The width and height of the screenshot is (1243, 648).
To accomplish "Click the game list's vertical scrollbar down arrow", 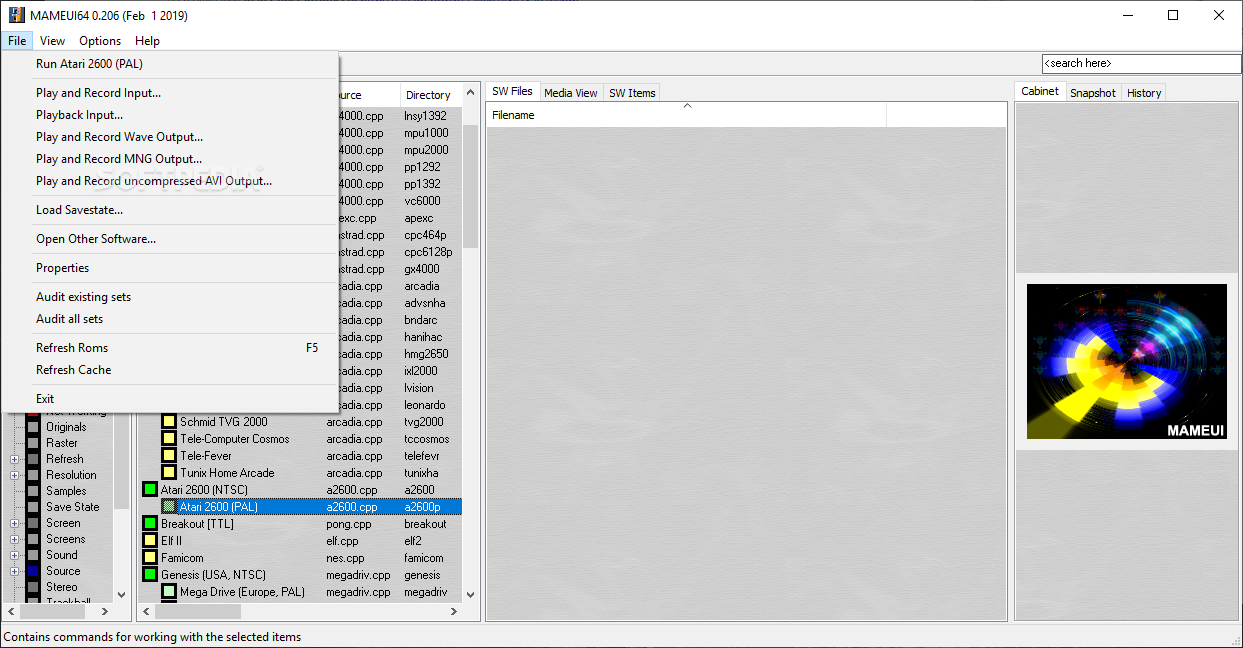I will pyautogui.click(x=470, y=594).
